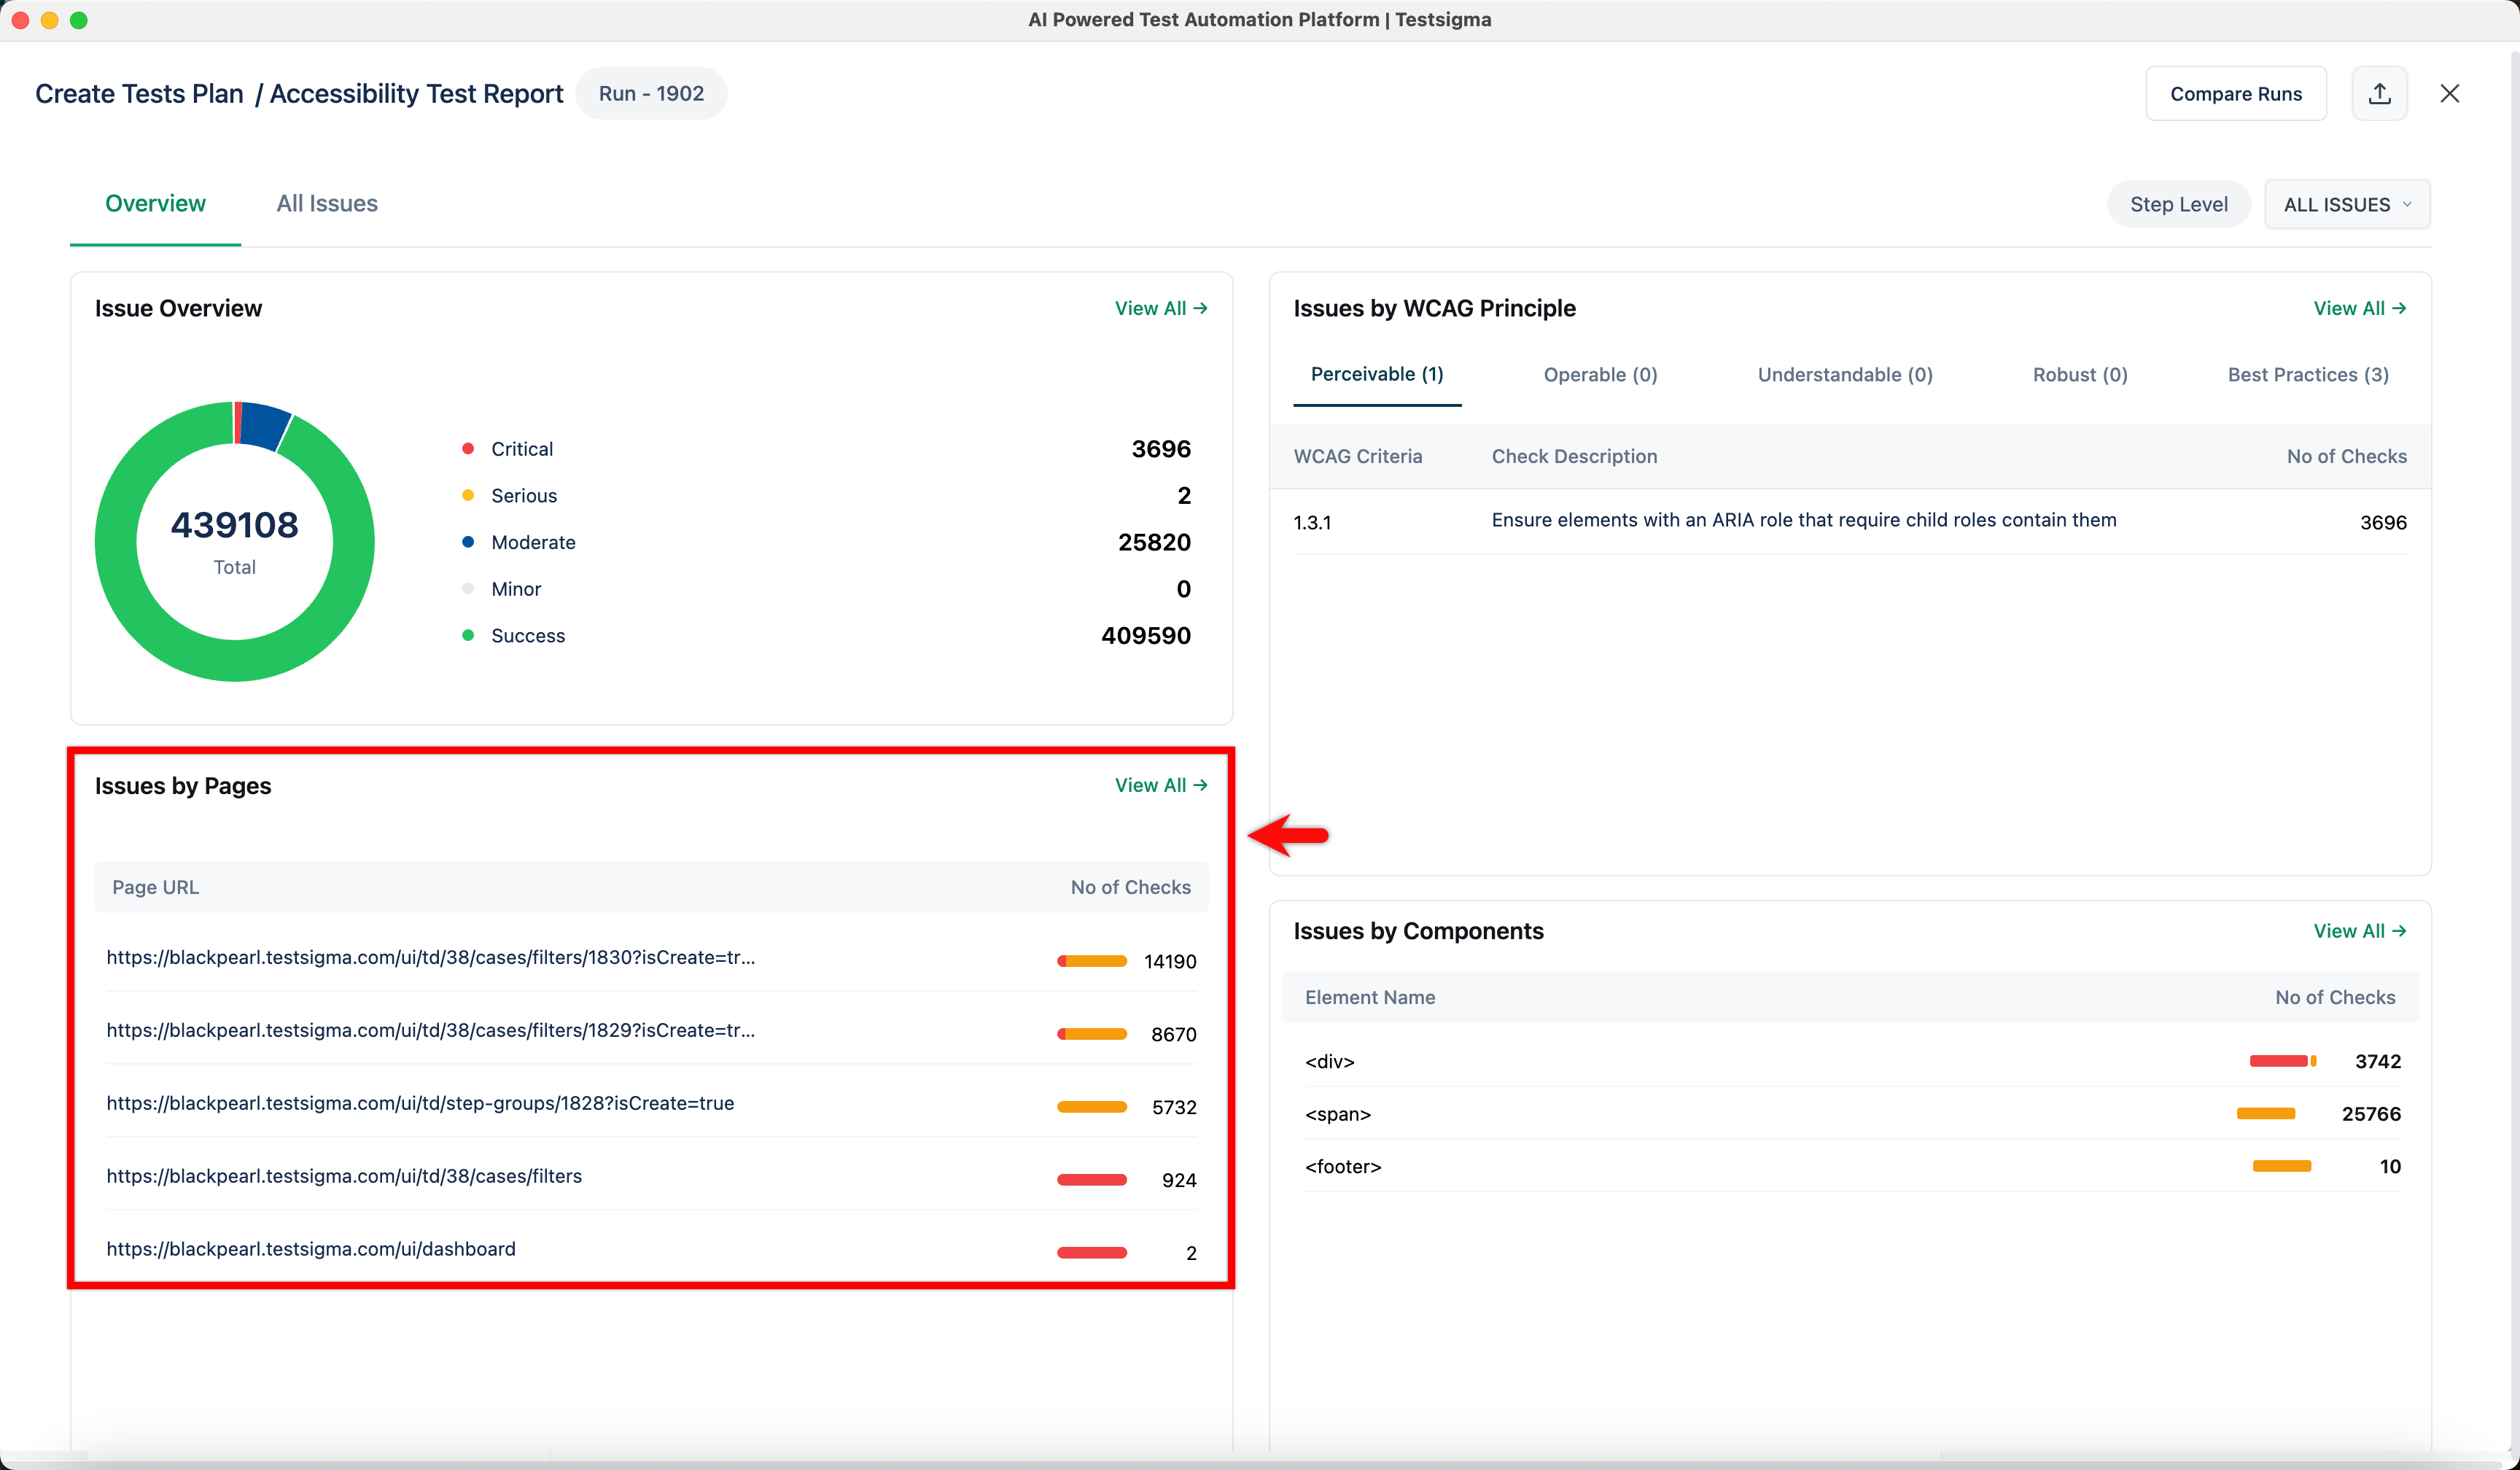Click the Moderate blue legend dot
This screenshot has width=2520, height=1470.
pos(467,542)
